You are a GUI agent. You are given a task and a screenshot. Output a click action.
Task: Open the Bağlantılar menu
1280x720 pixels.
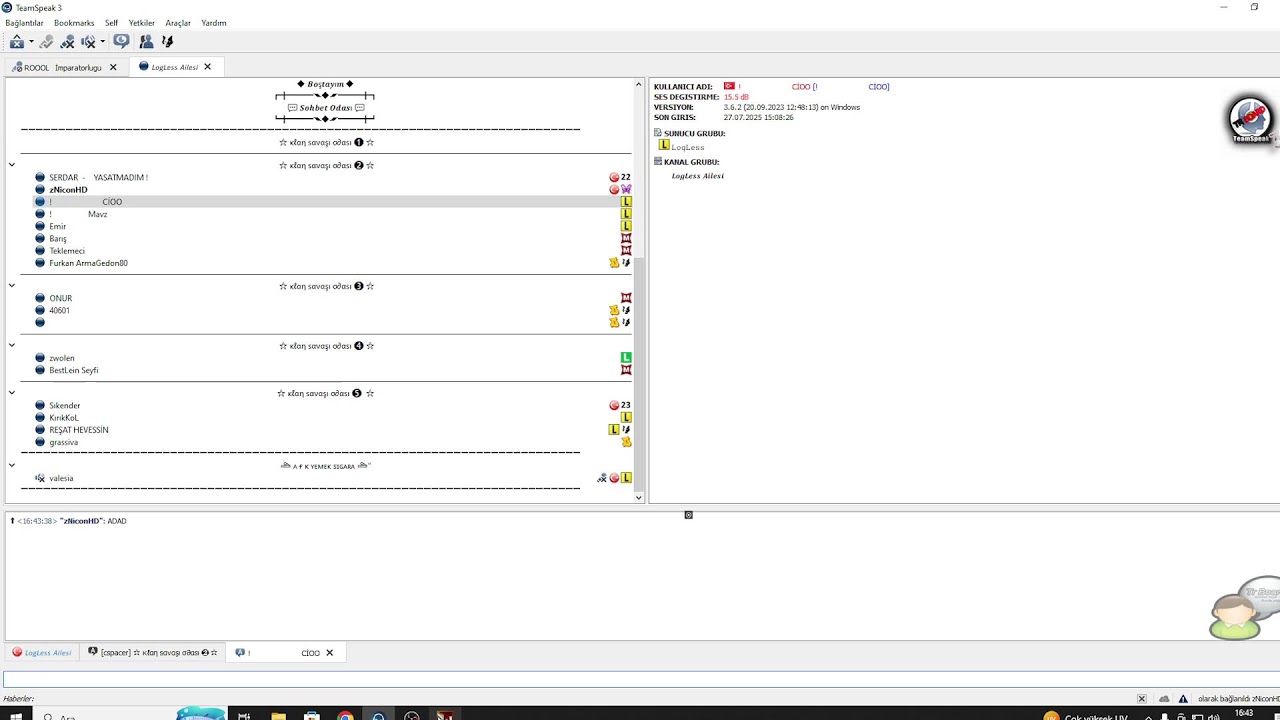point(24,23)
